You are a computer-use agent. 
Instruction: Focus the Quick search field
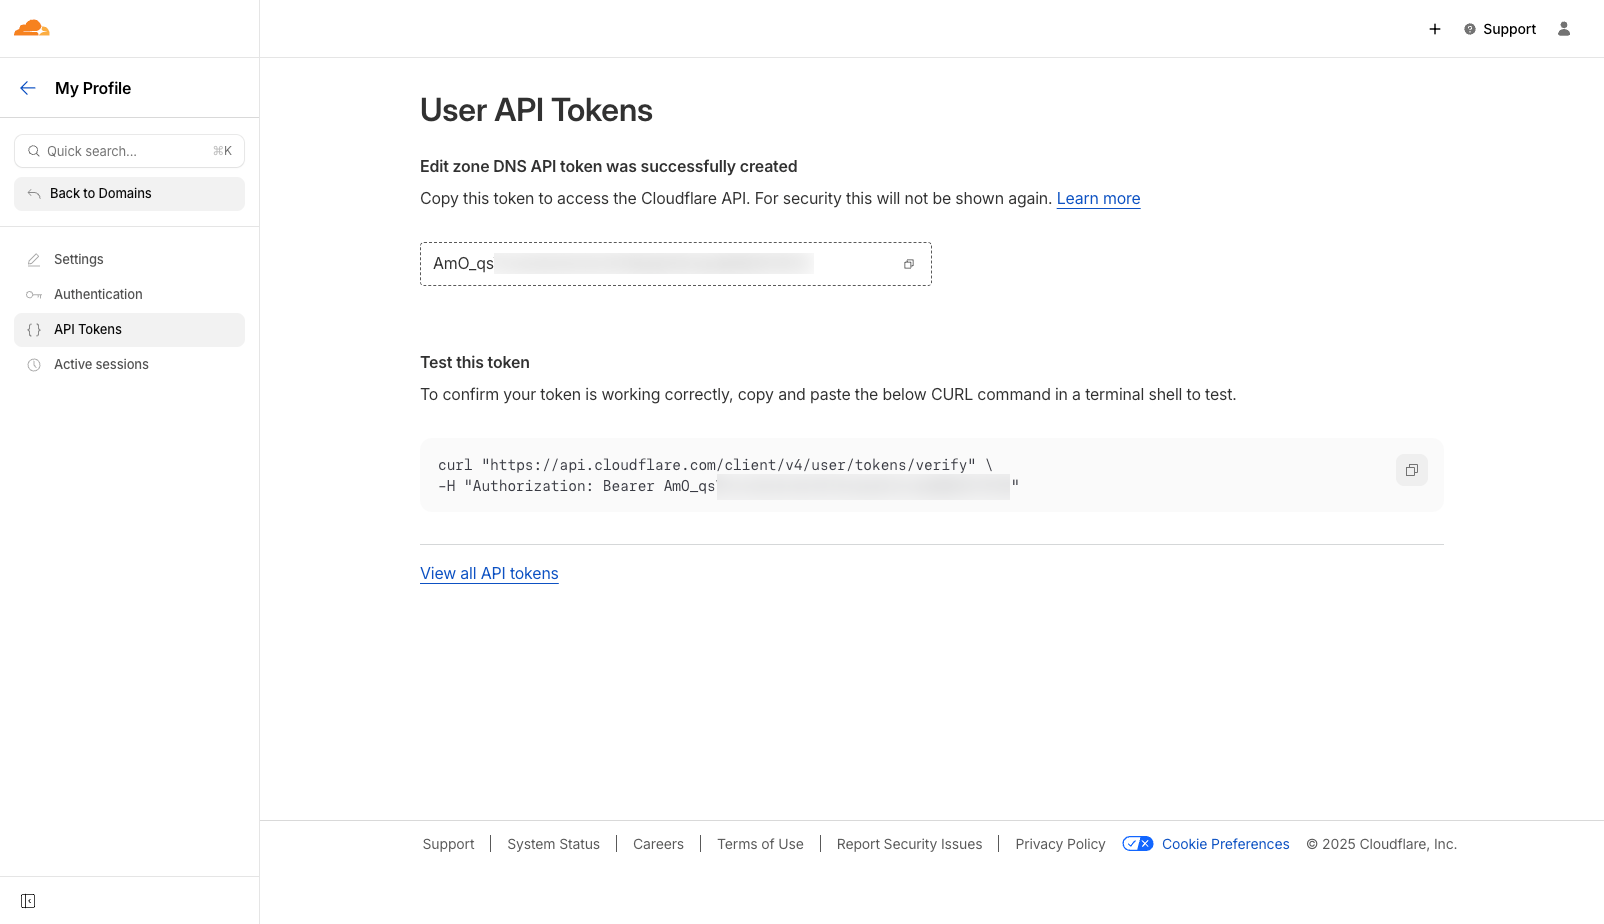[129, 151]
